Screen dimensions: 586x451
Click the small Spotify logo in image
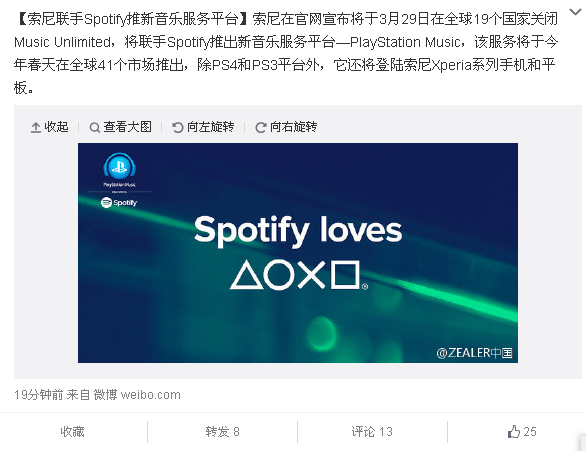(x=119, y=203)
